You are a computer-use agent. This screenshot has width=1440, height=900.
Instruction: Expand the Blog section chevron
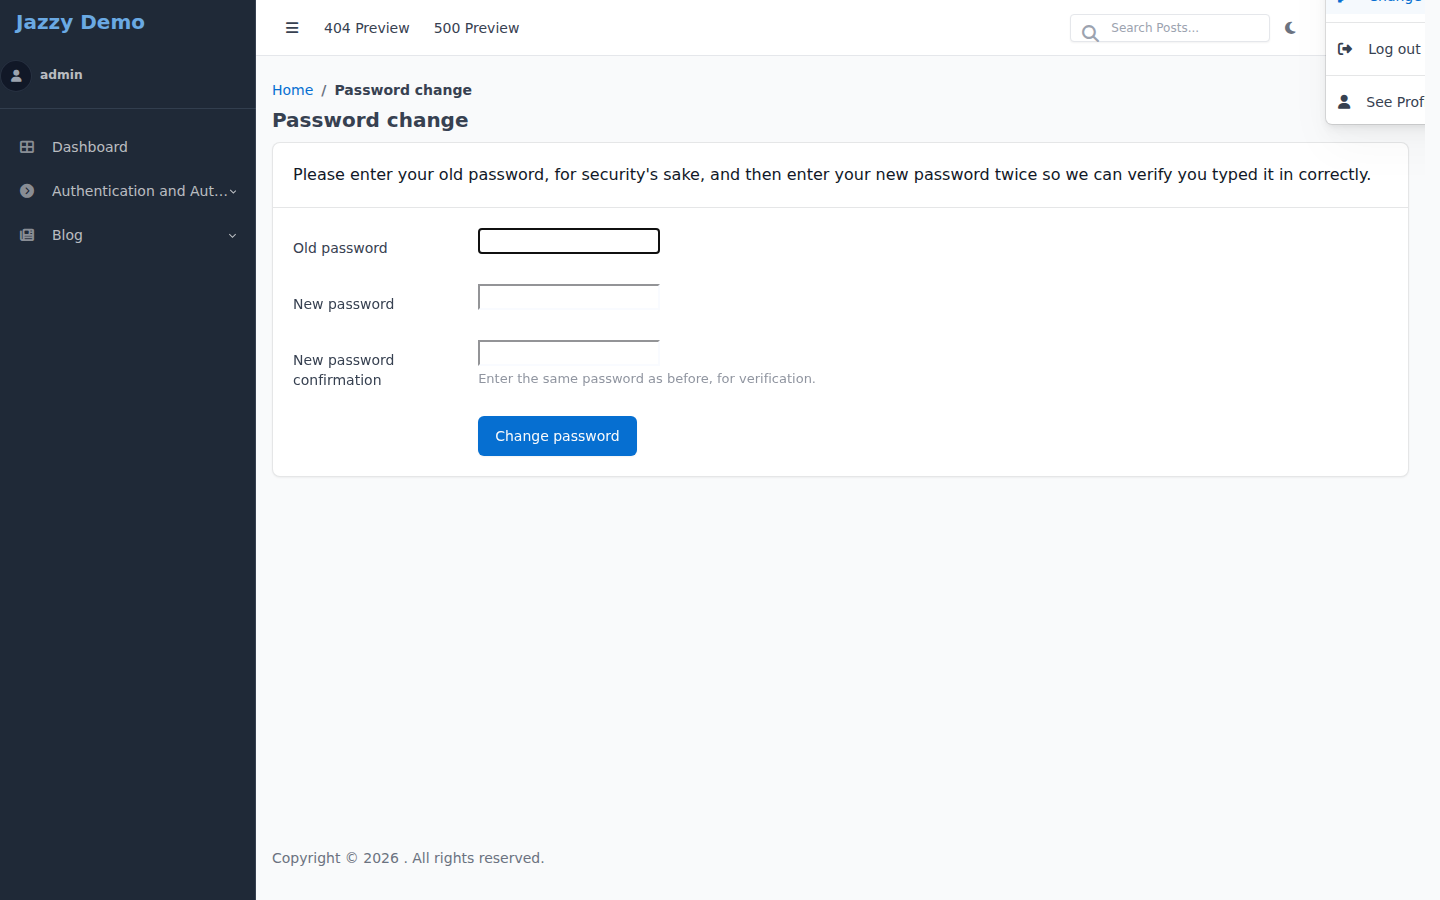[x=233, y=235]
